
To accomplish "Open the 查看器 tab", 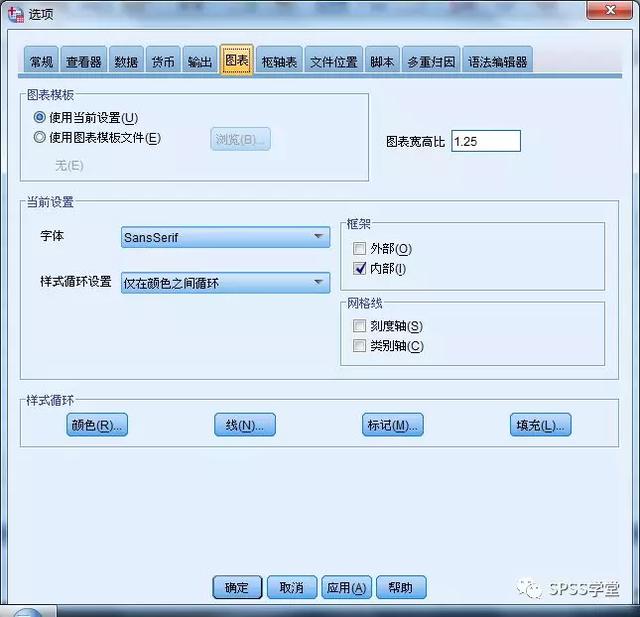I will click(x=84, y=61).
